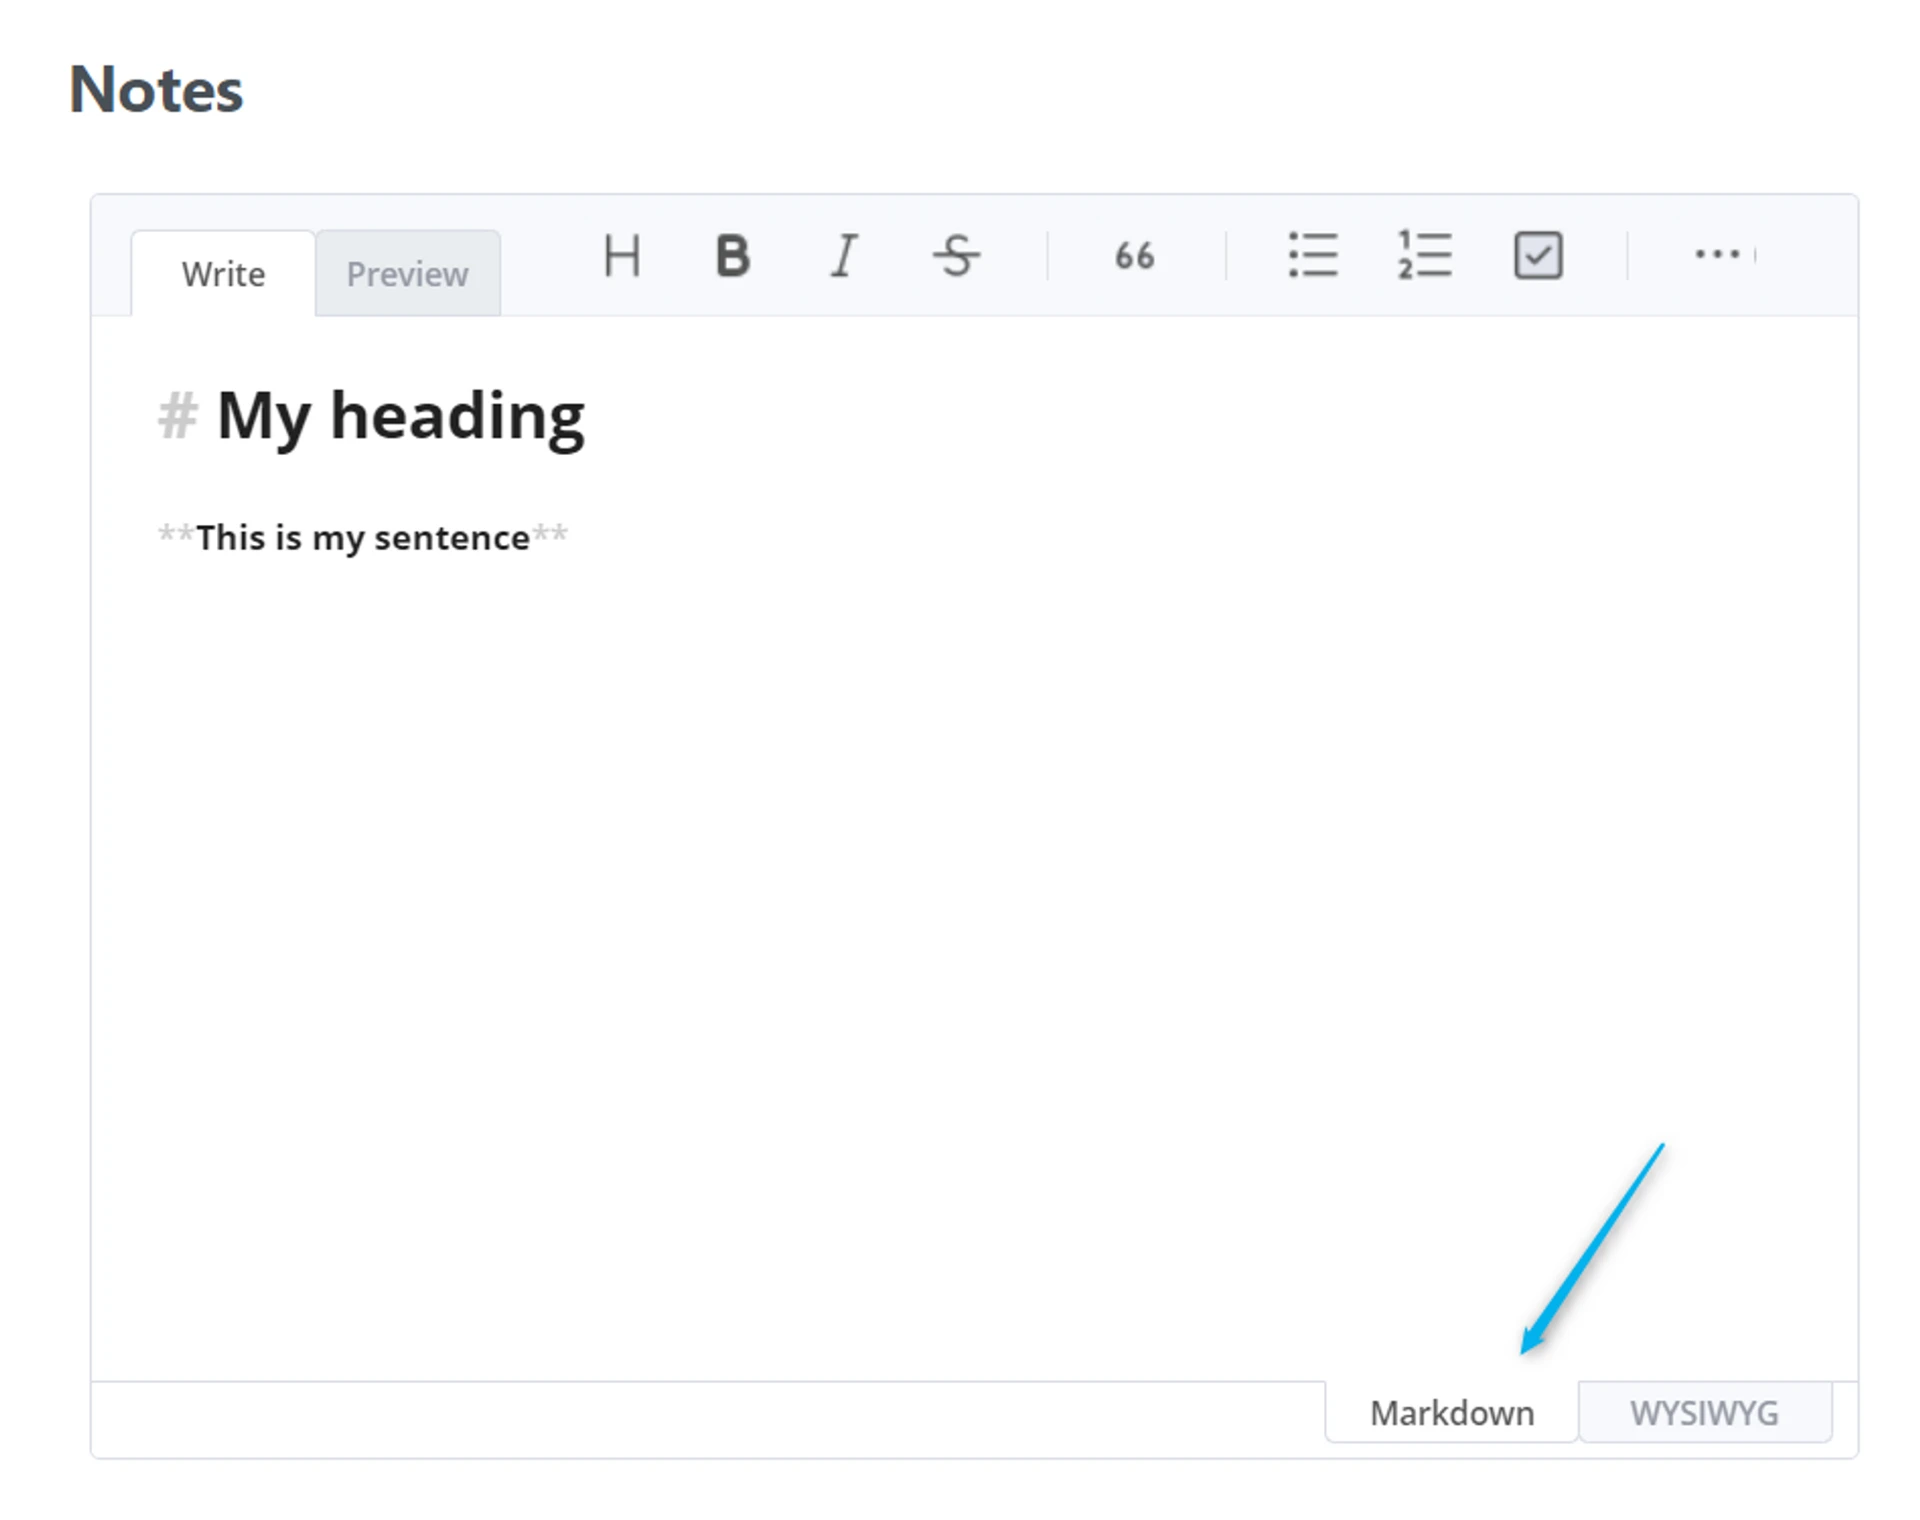Select Markdown editing mode

click(1451, 1413)
